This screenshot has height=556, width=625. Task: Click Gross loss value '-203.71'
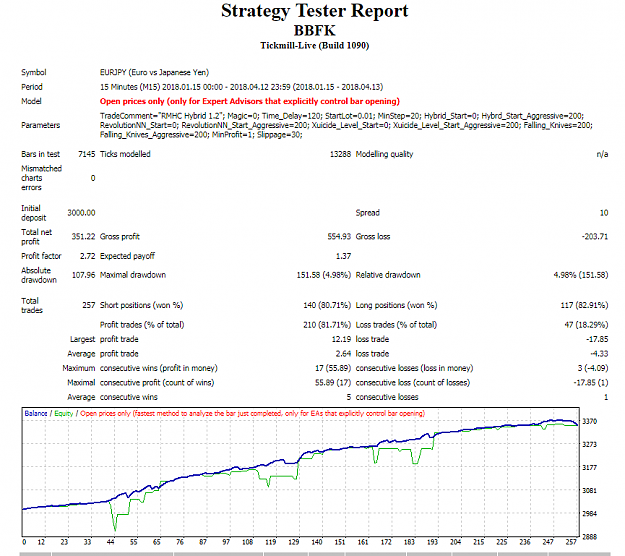coord(595,237)
